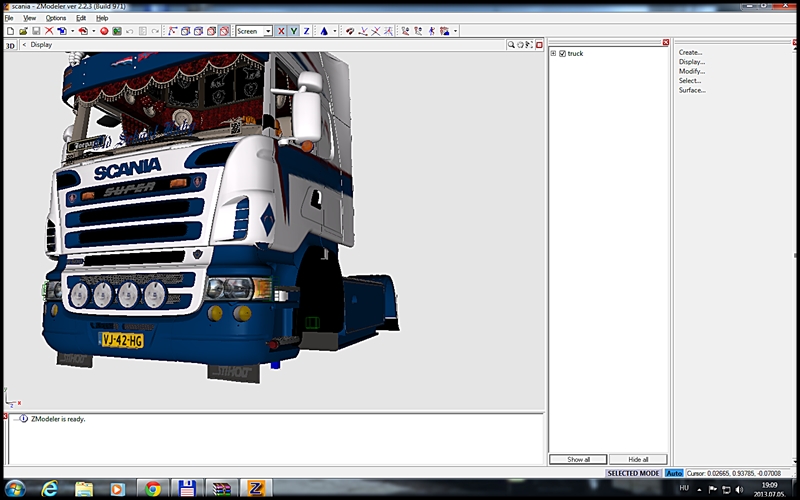This screenshot has height=500, width=800.
Task: Click the New file icon in toolbar
Action: pos(9,31)
